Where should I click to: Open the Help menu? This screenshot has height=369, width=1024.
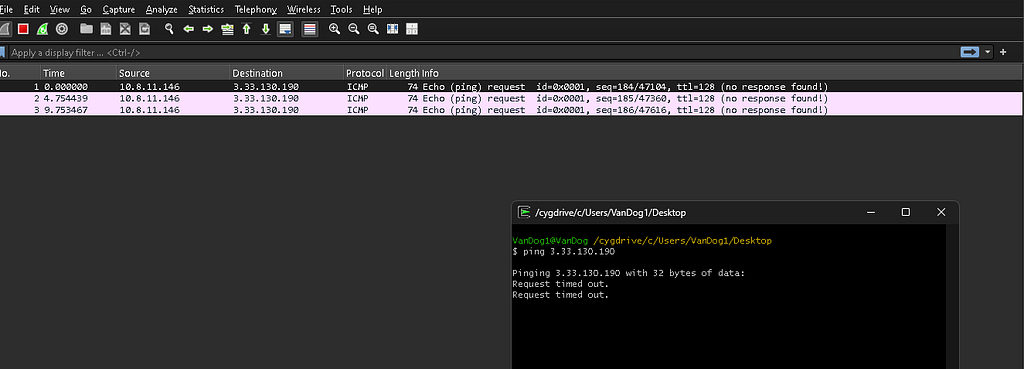[372, 9]
